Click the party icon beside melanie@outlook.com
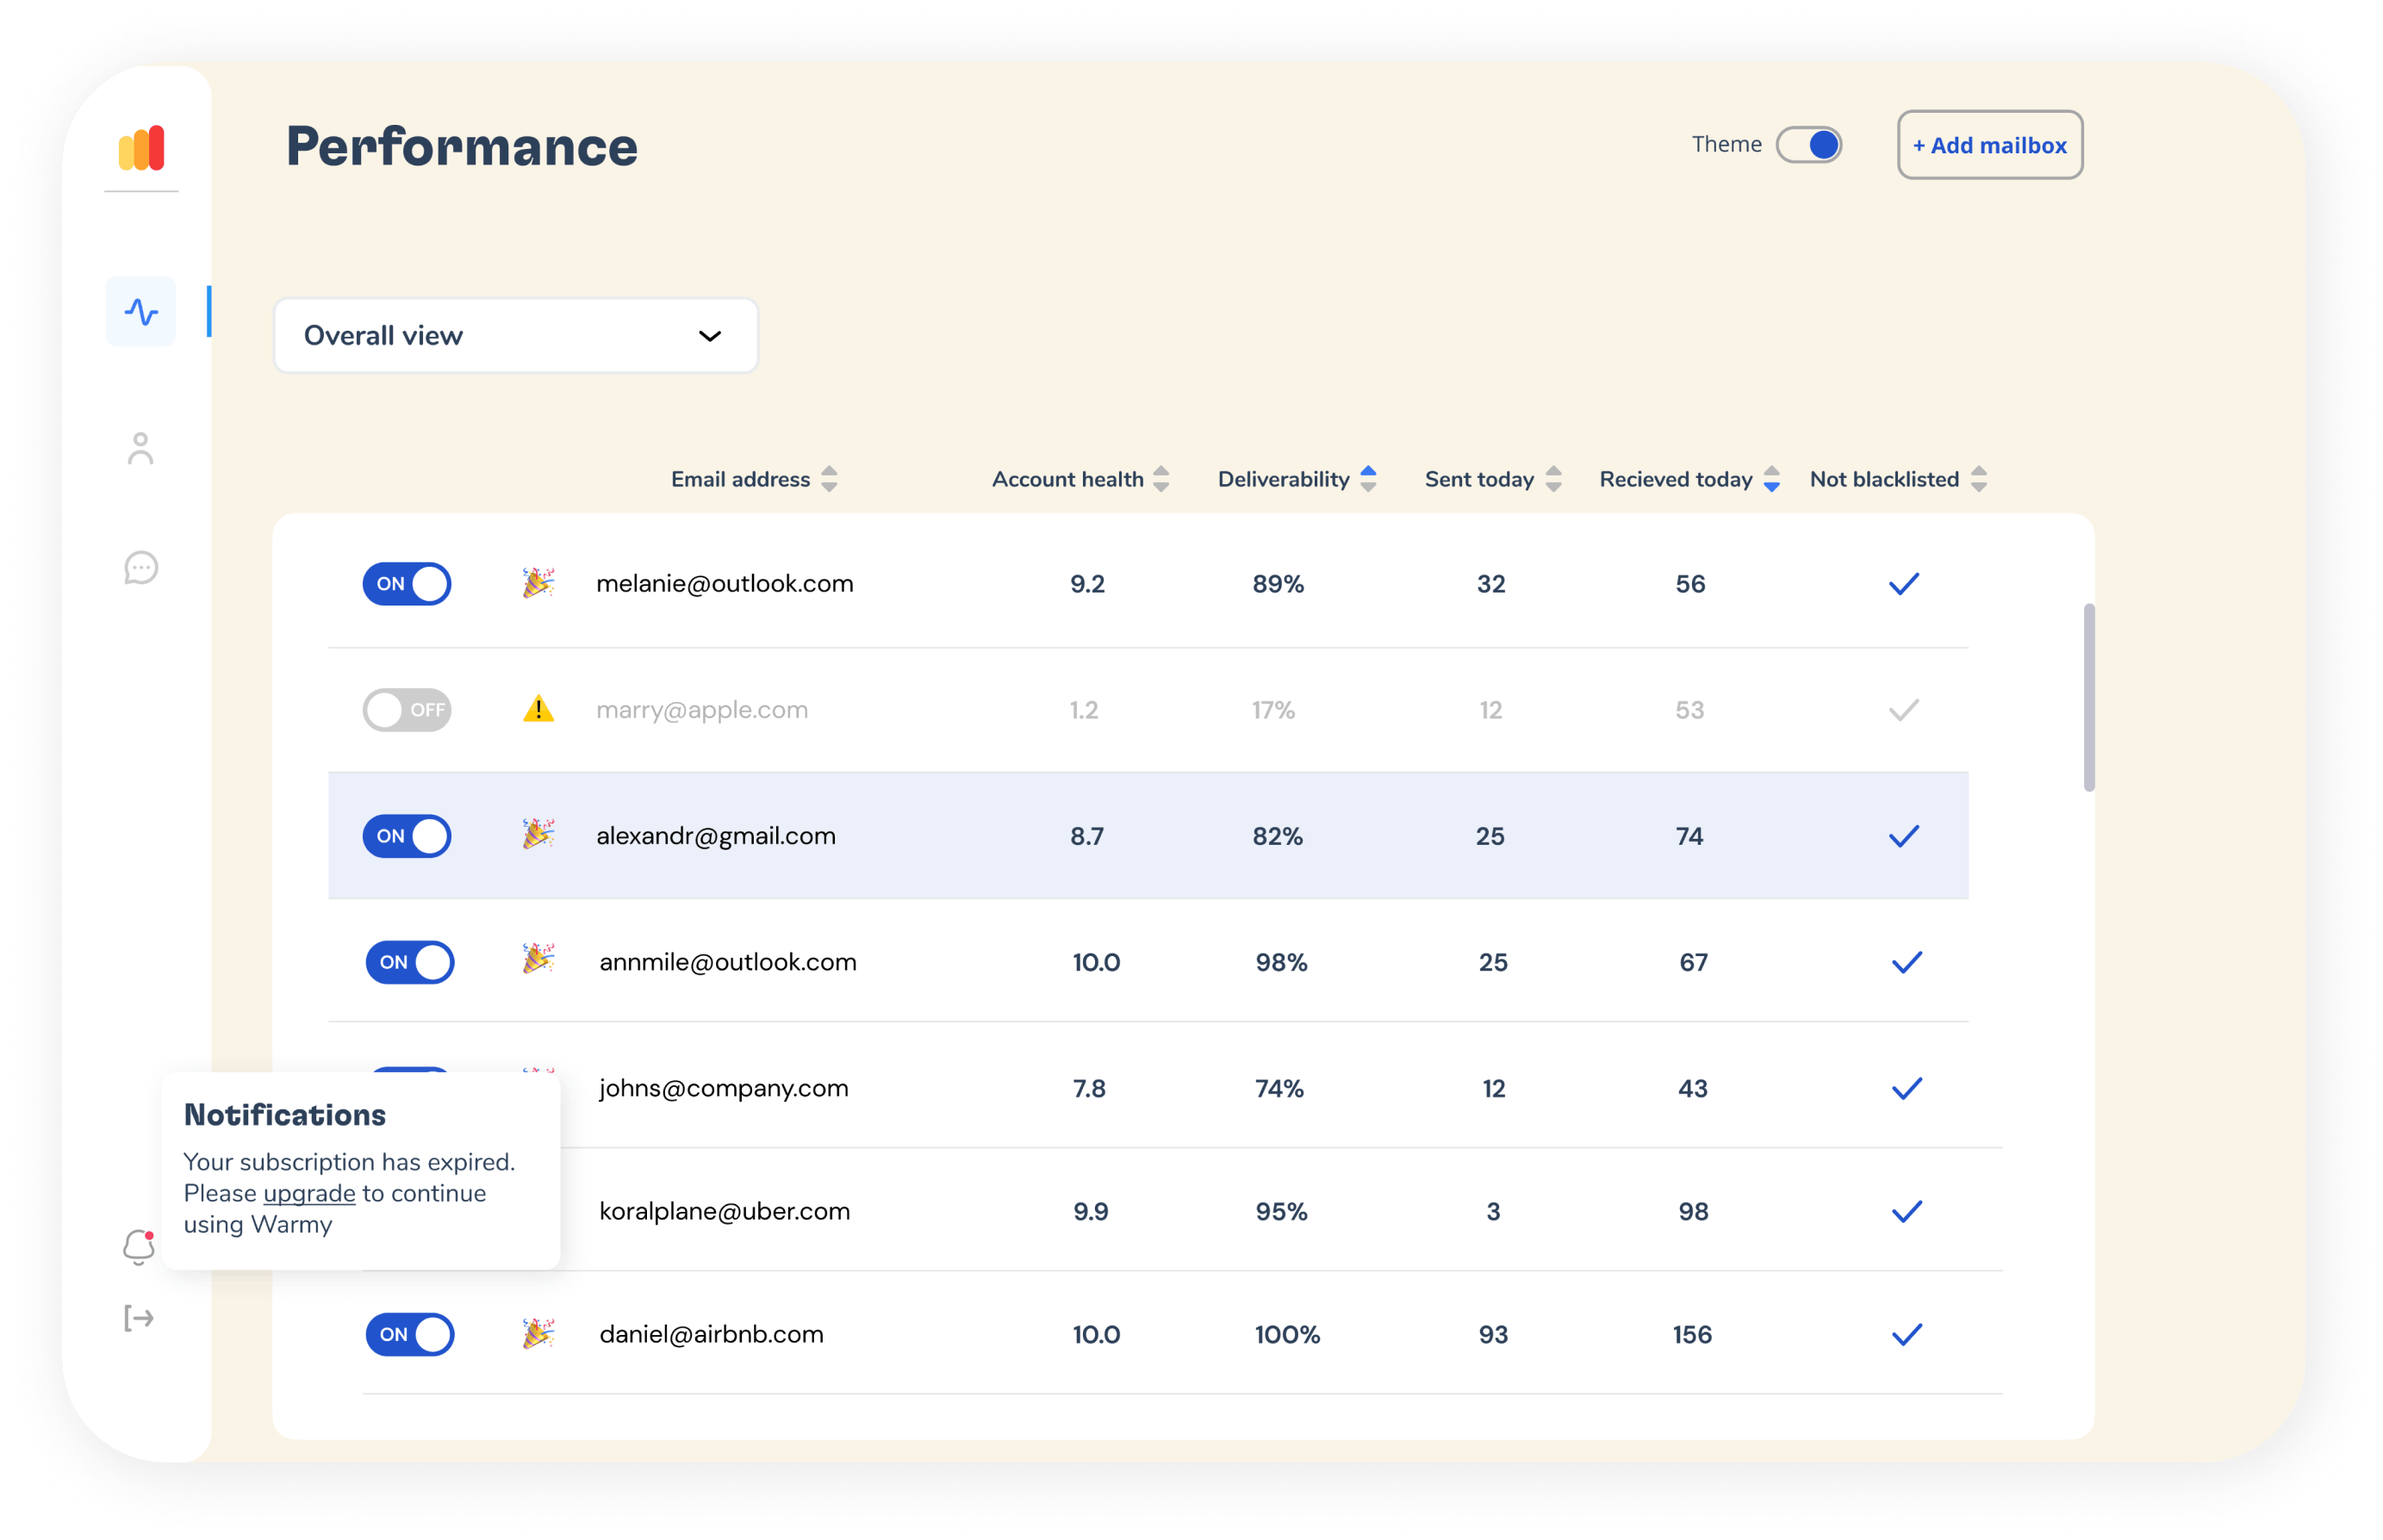 click(x=538, y=582)
